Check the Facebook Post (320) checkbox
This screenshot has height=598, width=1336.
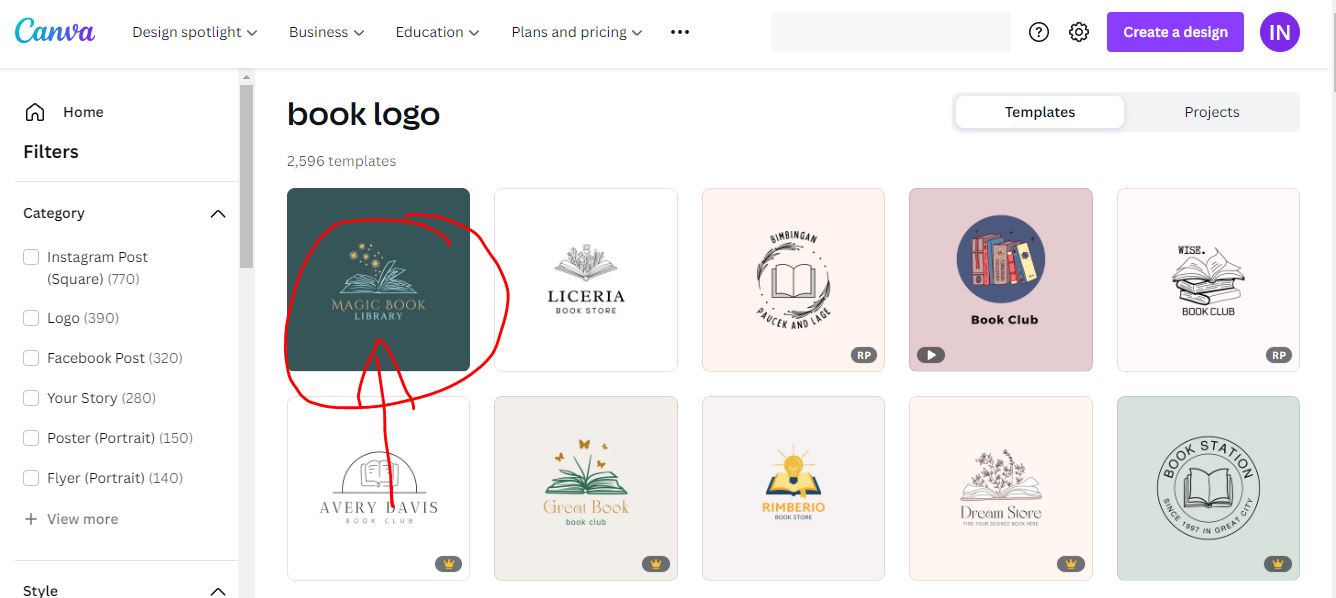pos(31,357)
